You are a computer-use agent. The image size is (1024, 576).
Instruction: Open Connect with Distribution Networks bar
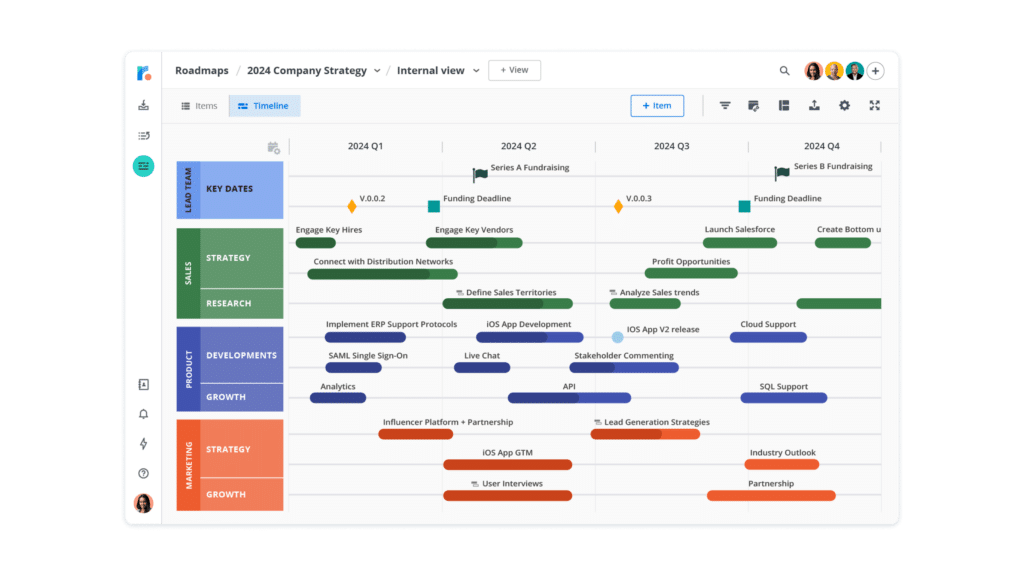383,274
